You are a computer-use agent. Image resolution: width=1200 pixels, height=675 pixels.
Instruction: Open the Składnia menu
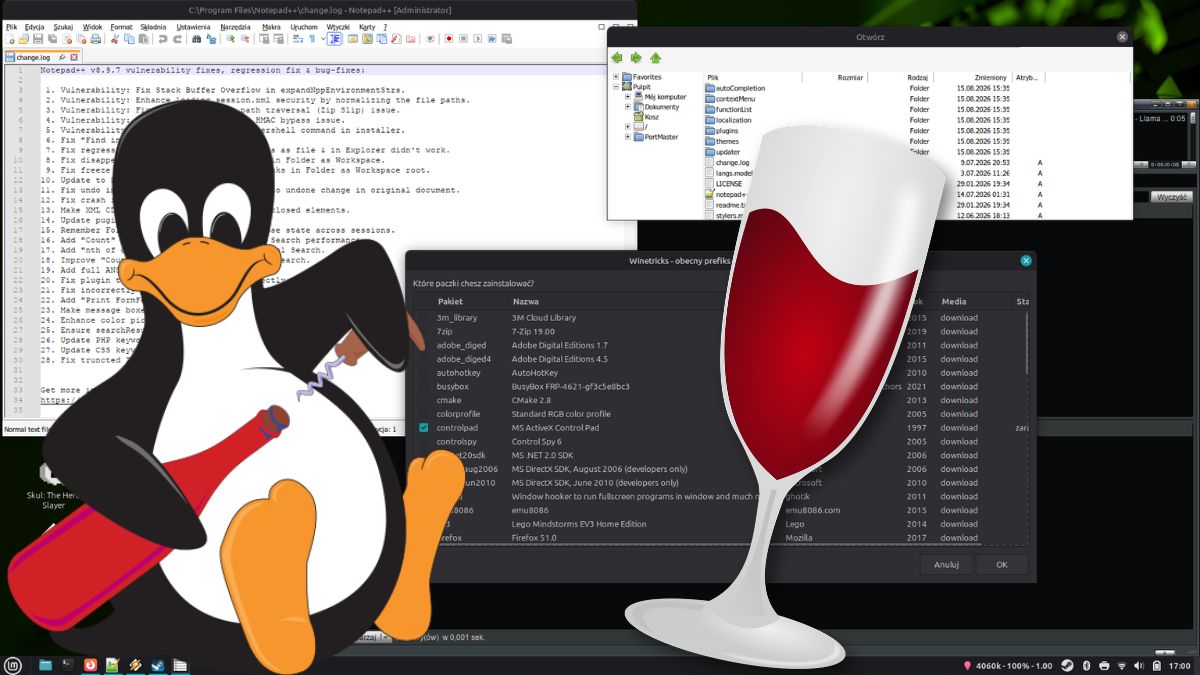(154, 27)
